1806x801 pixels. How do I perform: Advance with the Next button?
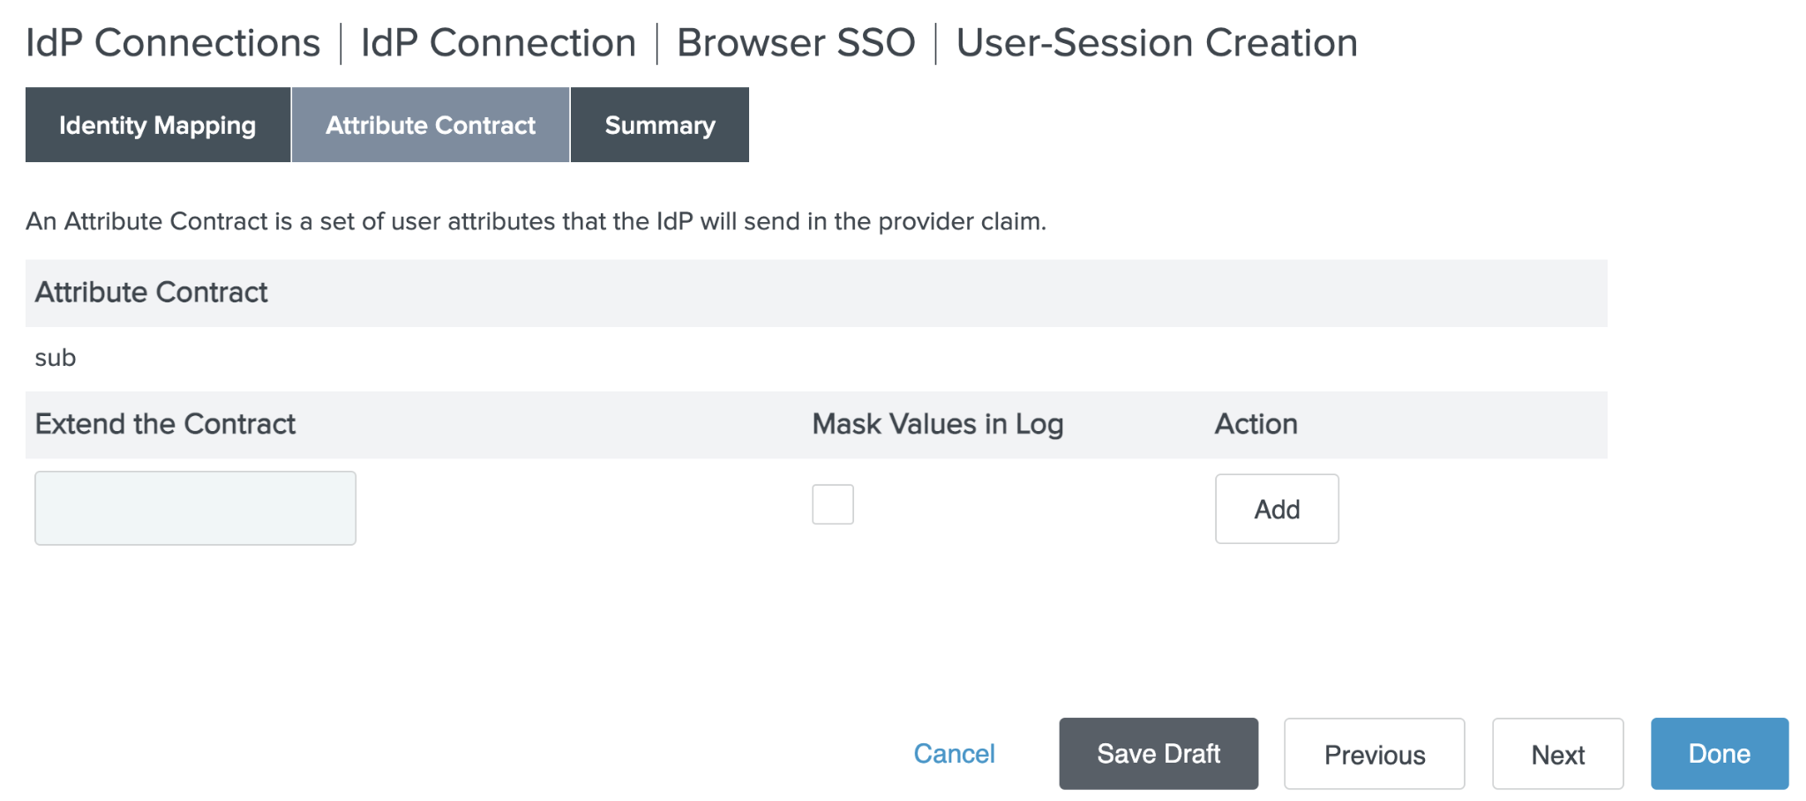[1557, 754]
